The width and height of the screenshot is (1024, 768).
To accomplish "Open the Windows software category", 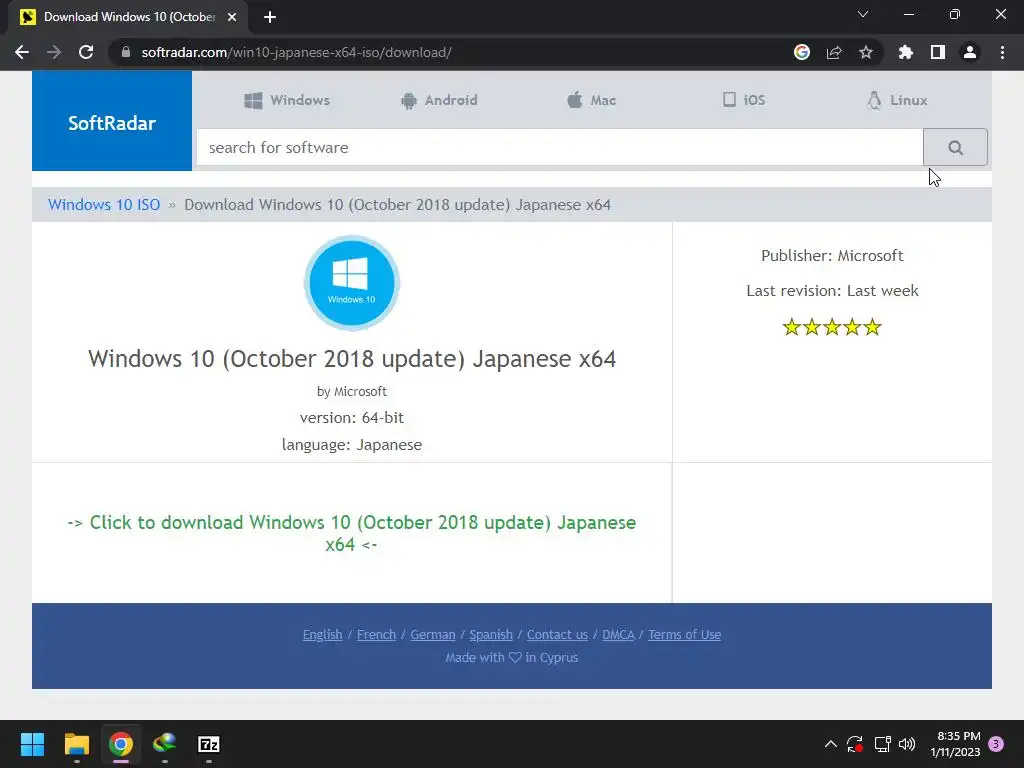I will [x=287, y=100].
